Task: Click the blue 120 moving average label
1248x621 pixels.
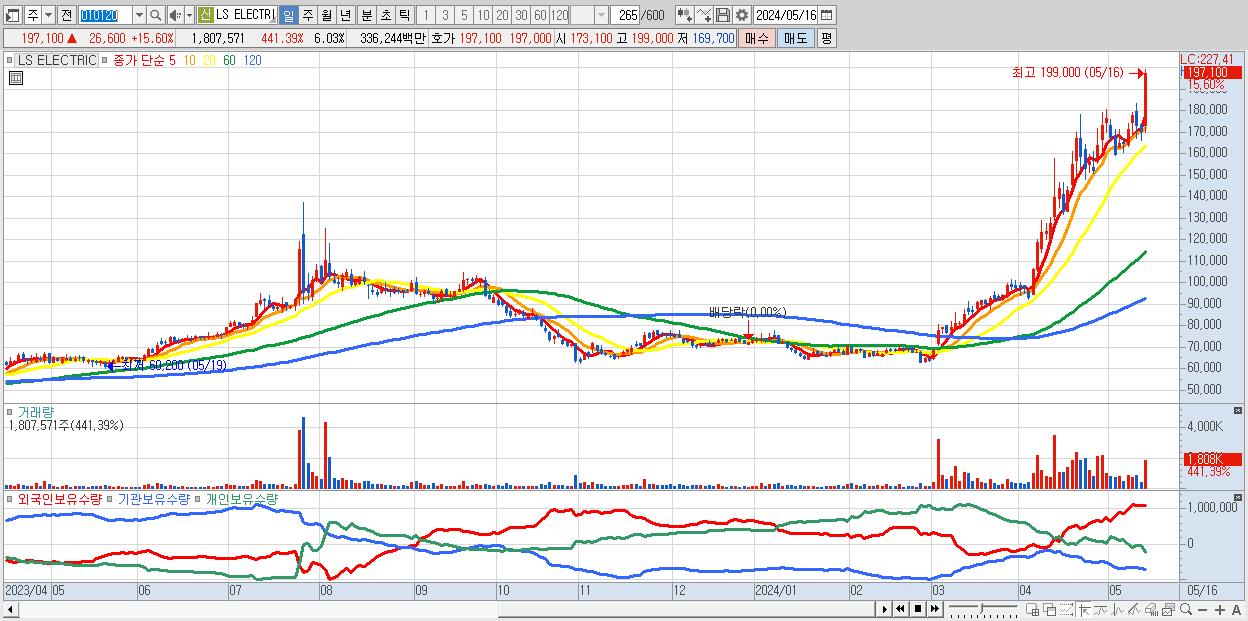Action: tap(253, 60)
